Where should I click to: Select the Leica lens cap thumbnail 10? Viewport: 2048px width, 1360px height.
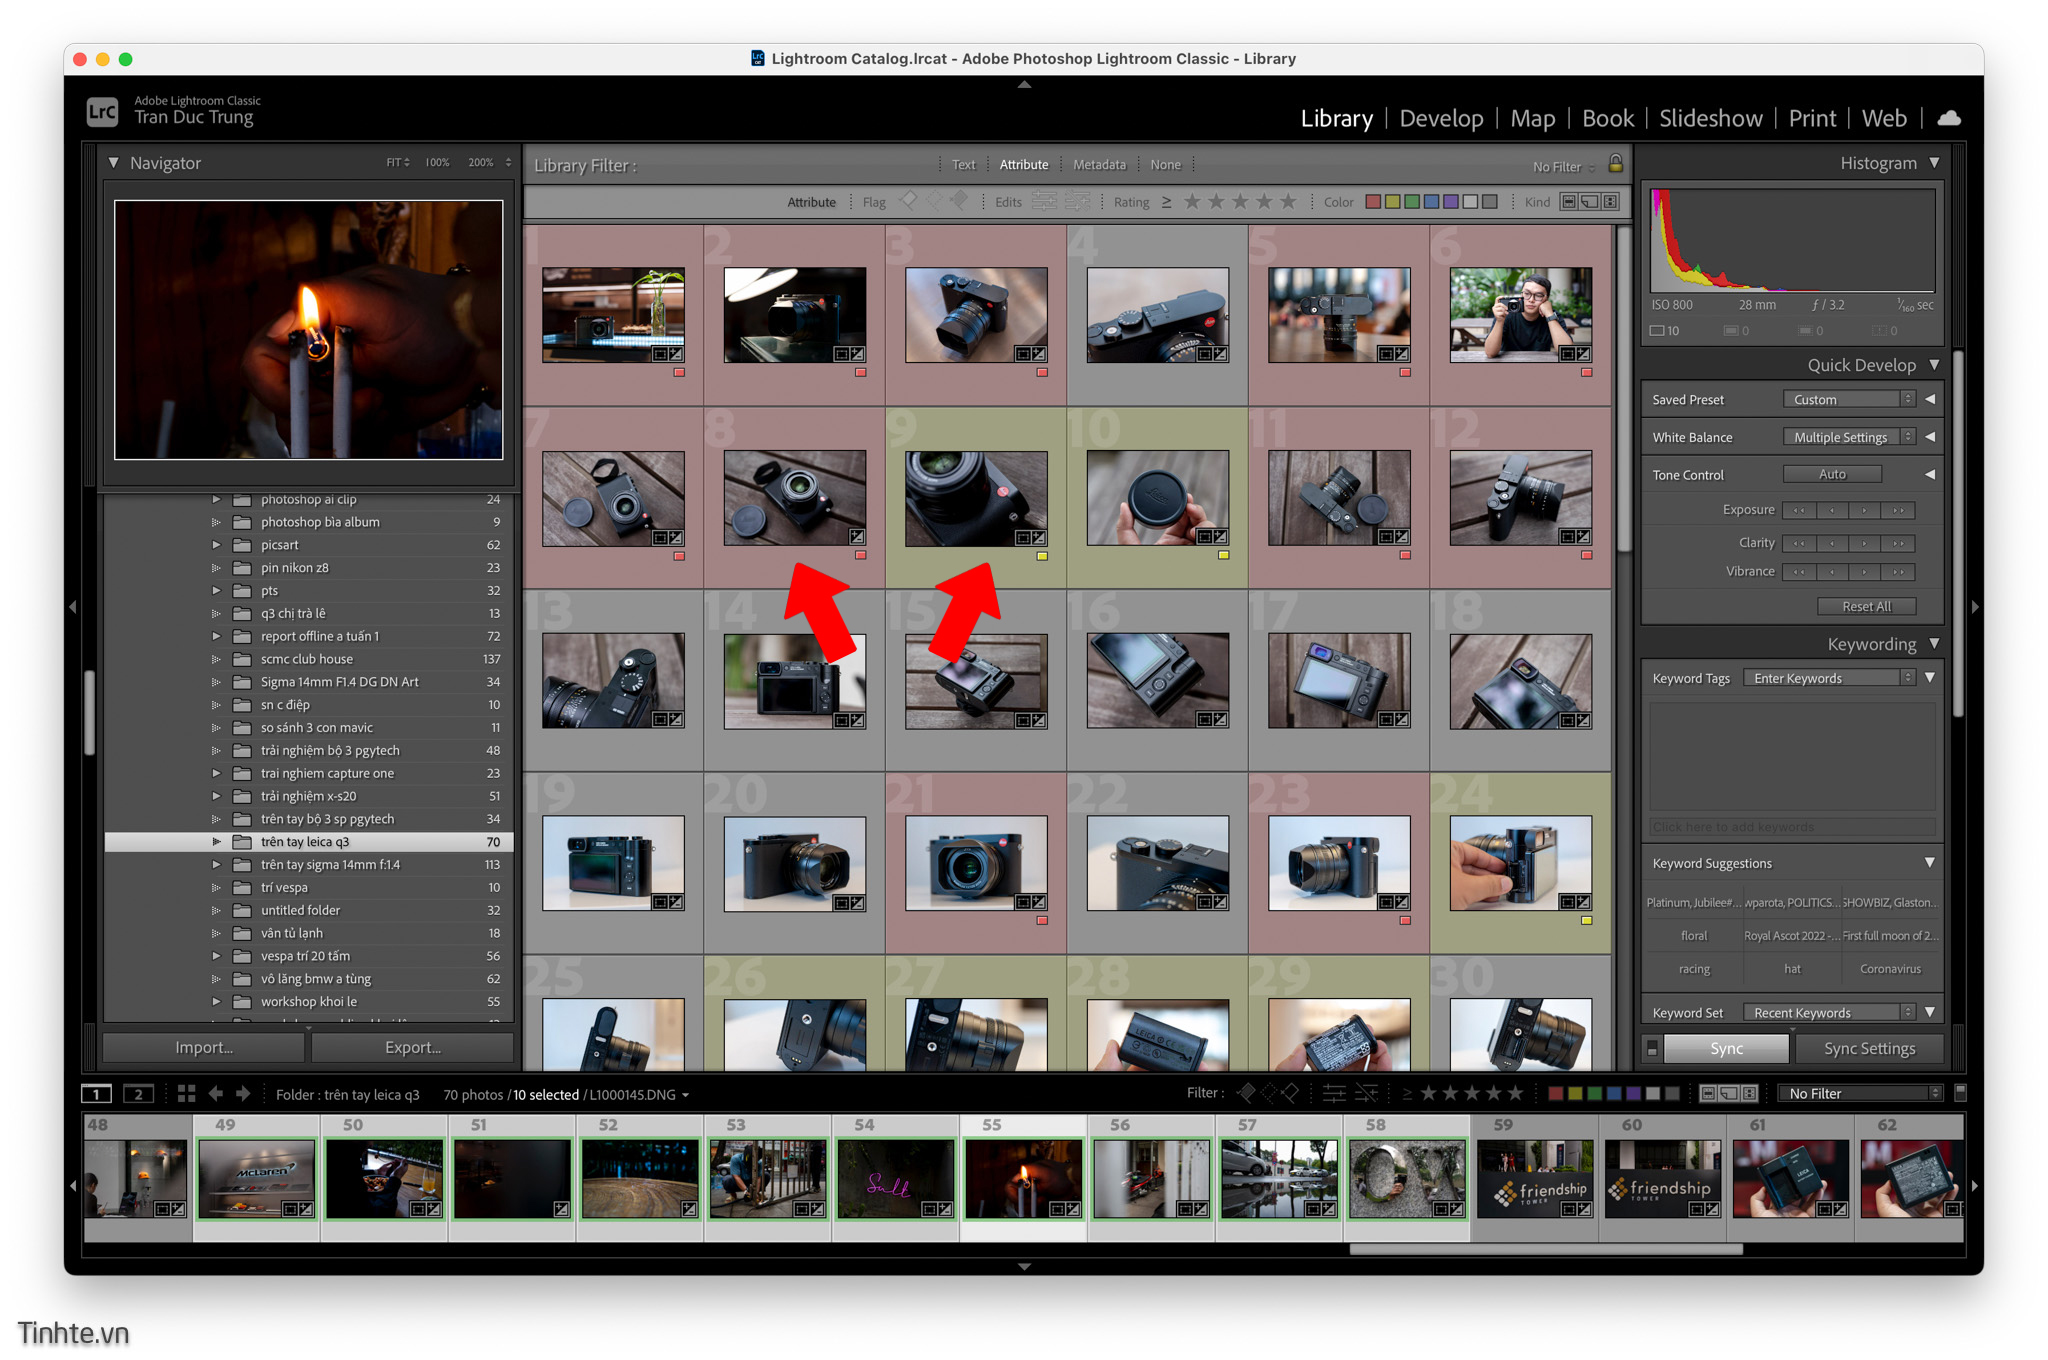pyautogui.click(x=1158, y=497)
